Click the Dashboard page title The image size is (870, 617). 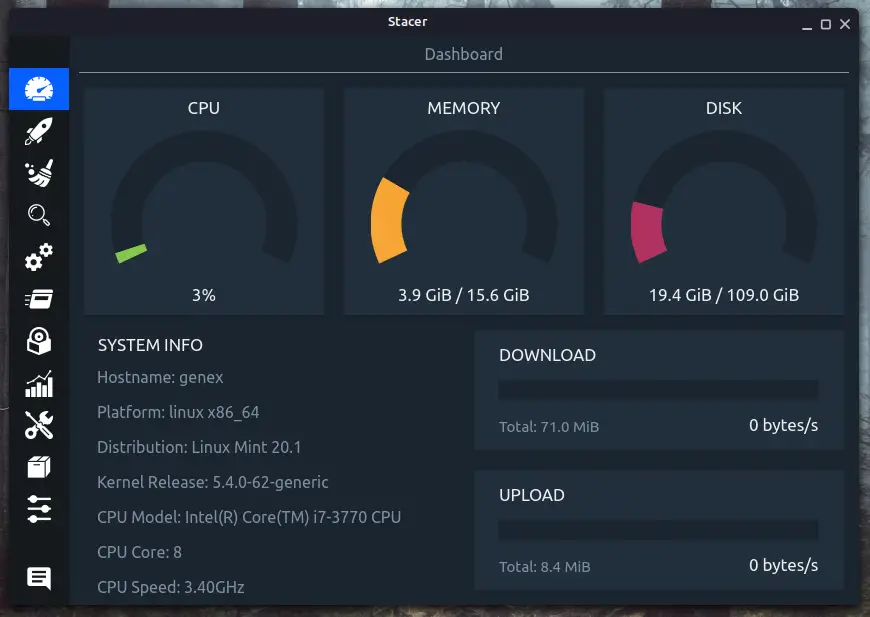coord(463,54)
